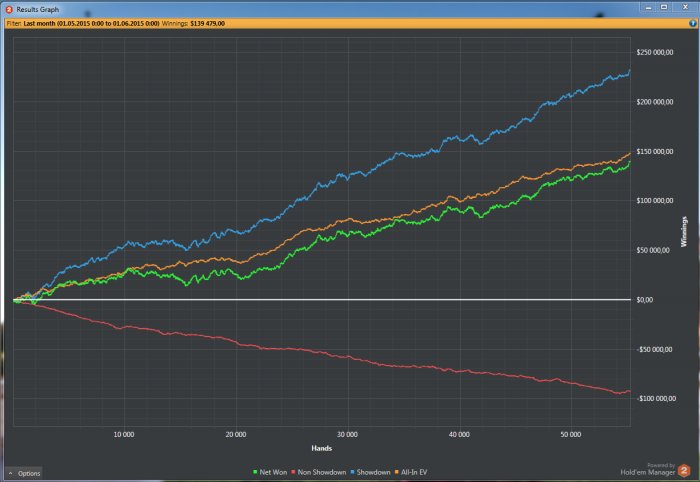This screenshot has height=482, width=700.
Task: Click the orange All-In EV color swatch
Action: (x=396, y=472)
